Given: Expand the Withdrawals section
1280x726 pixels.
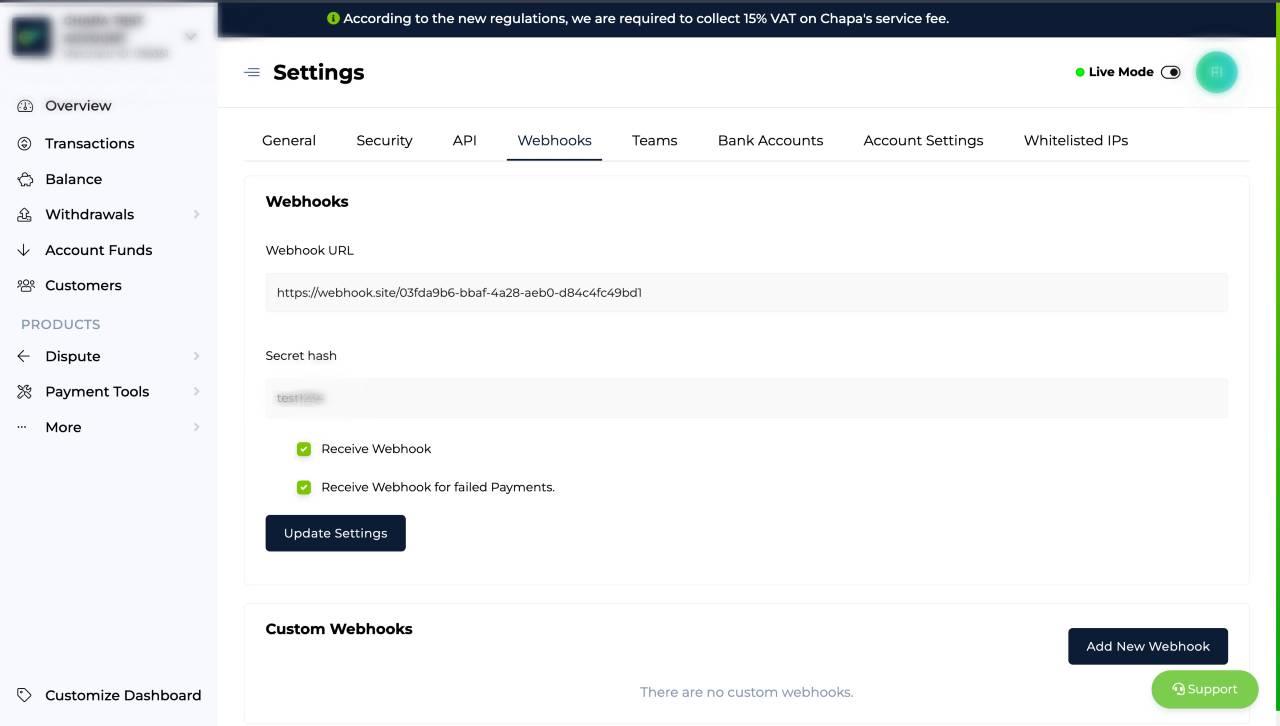Looking at the screenshot, I should 196,214.
